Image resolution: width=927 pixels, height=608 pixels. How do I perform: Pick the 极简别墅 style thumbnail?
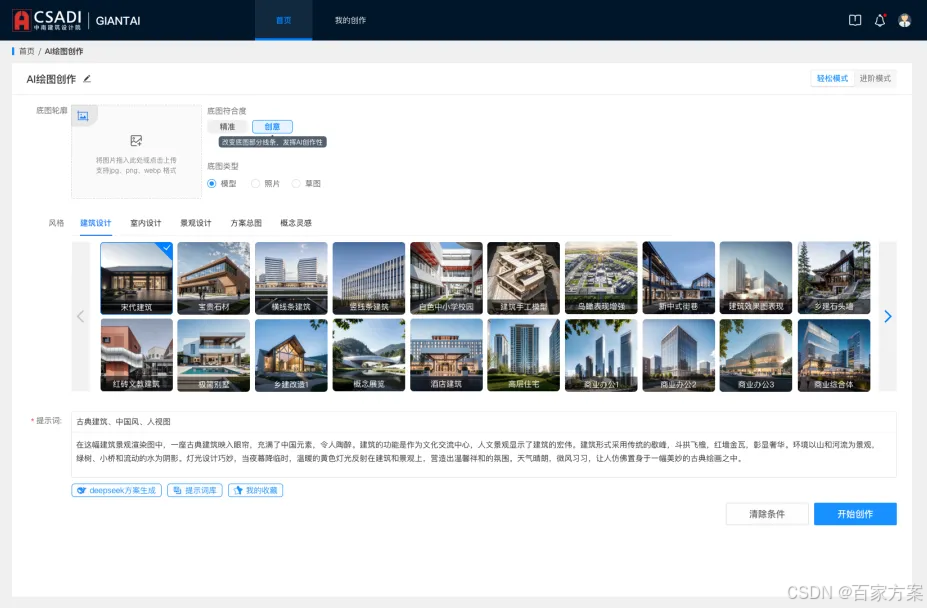pyautogui.click(x=213, y=355)
